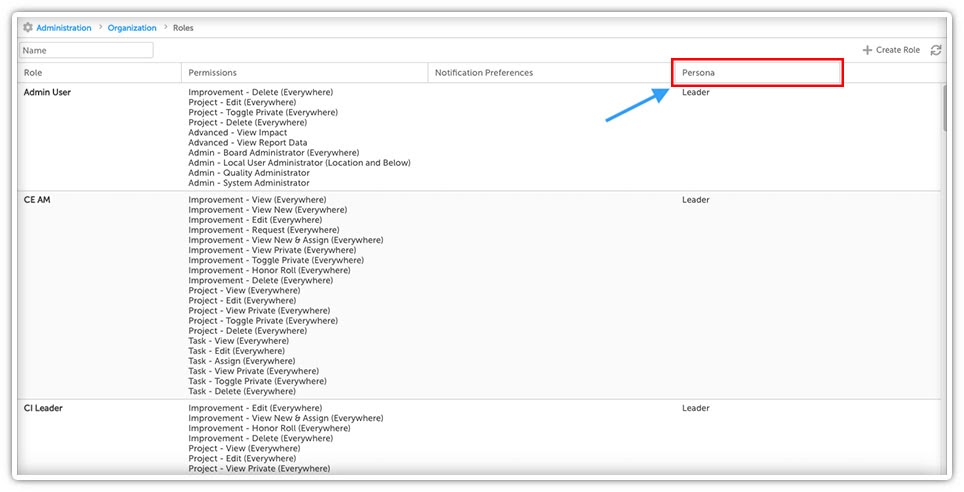This screenshot has height=492, width=964.
Task: Select 'Improvement - Request (Everywhere)' line
Action: pos(265,230)
